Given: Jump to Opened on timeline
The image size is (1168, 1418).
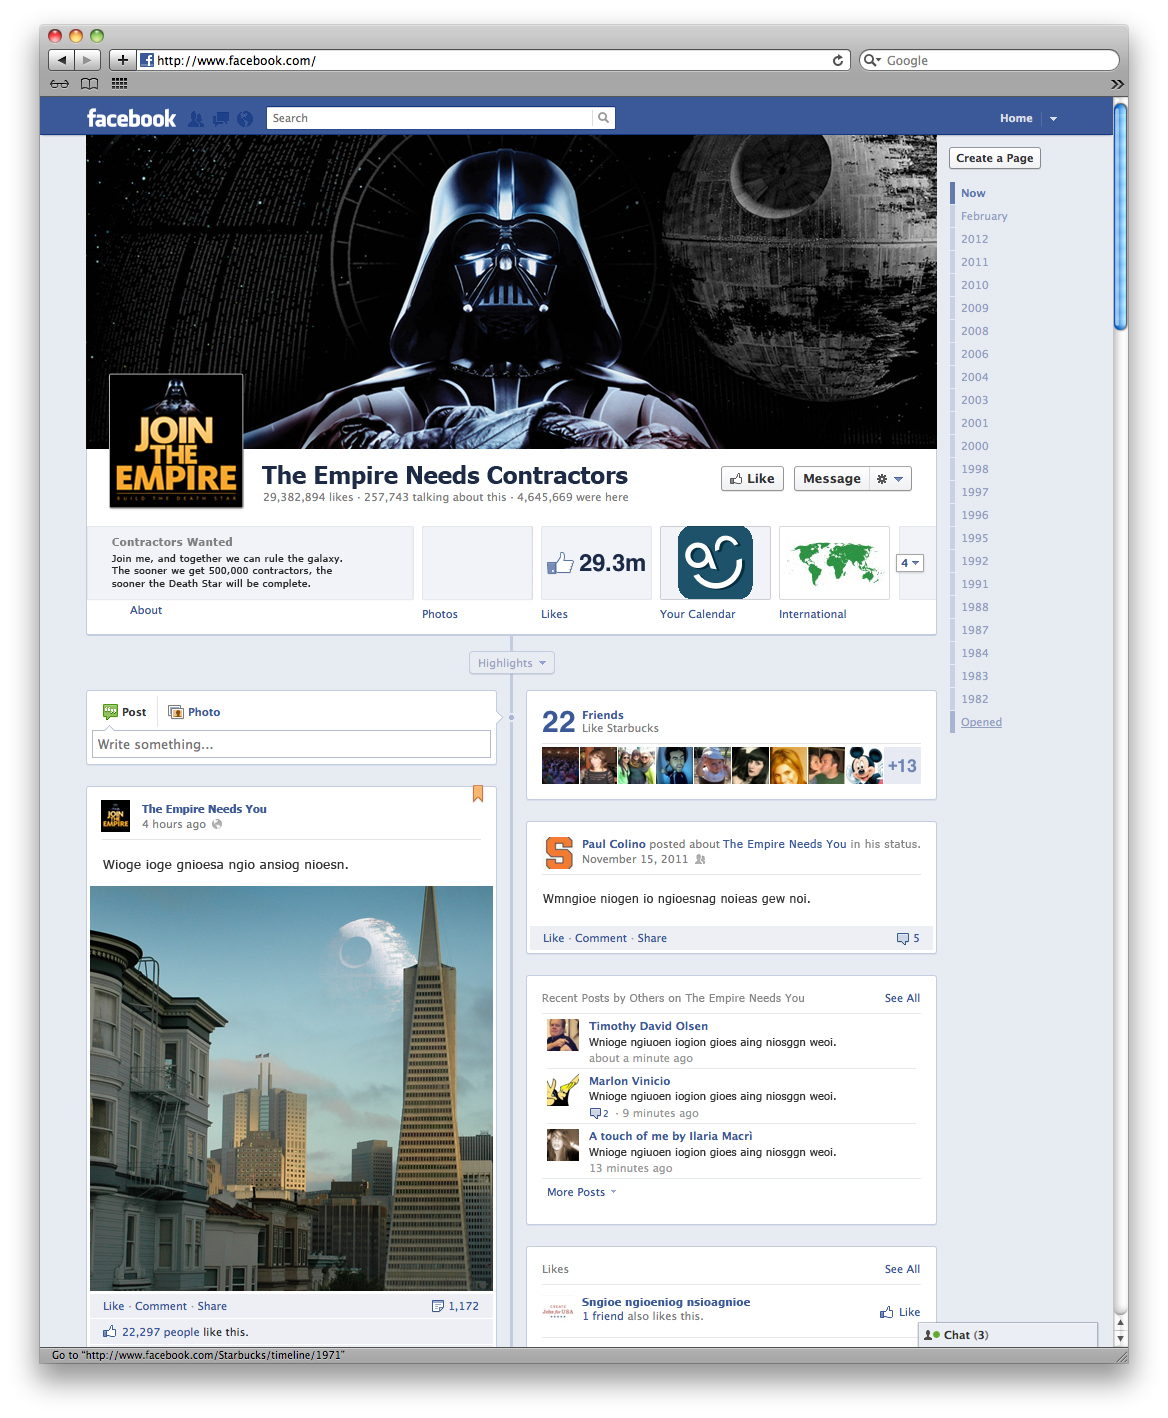Looking at the screenshot, I should pyautogui.click(x=981, y=722).
